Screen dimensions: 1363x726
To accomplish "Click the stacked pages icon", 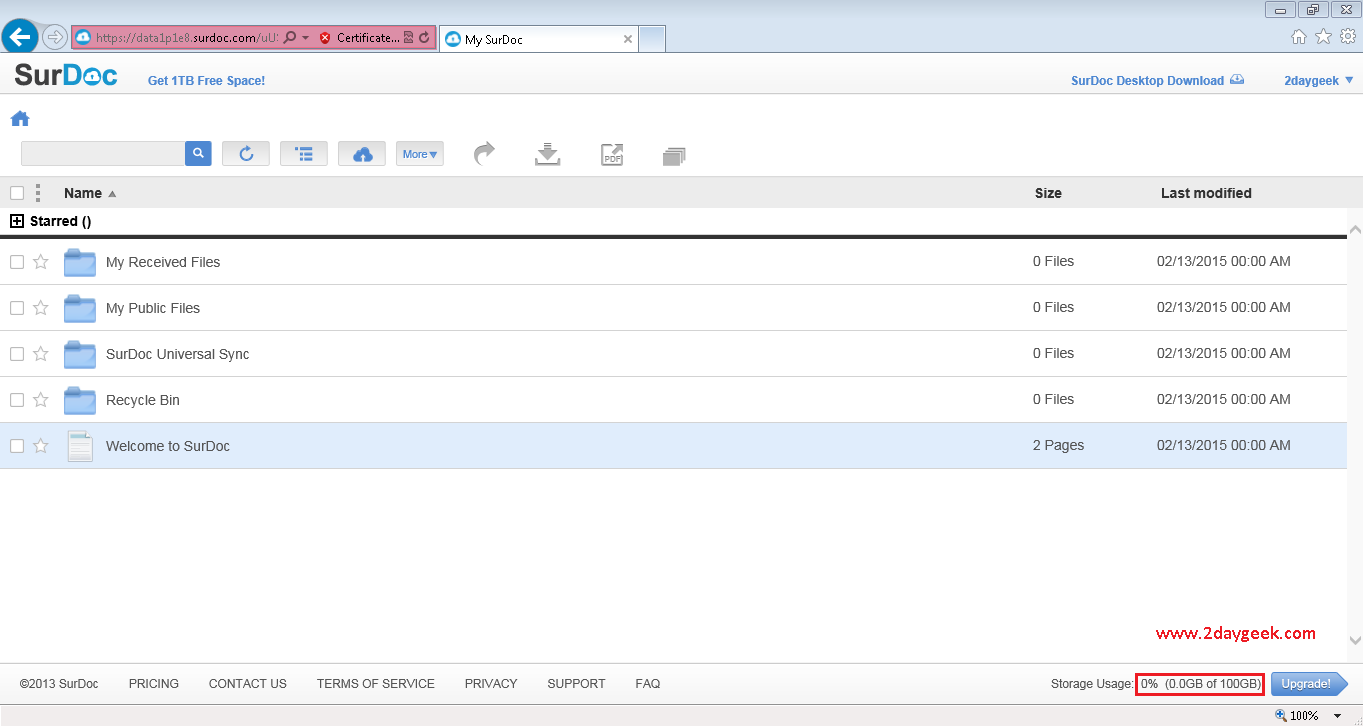I will 674,156.
